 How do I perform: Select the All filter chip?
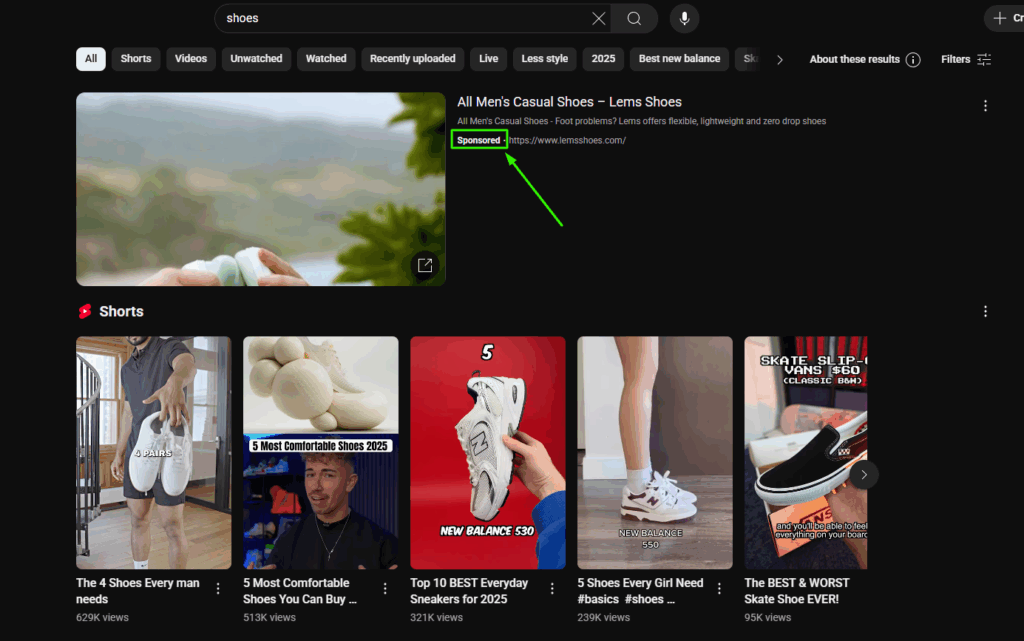(91, 59)
